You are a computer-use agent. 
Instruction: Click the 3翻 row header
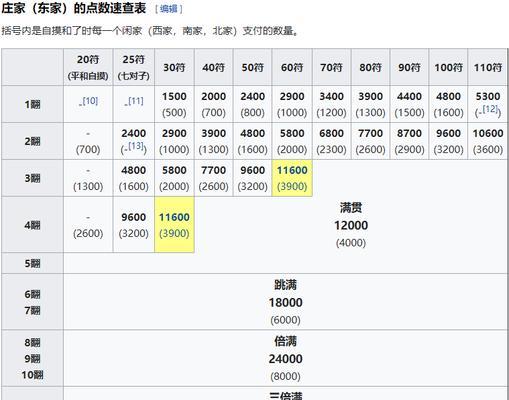(32, 178)
